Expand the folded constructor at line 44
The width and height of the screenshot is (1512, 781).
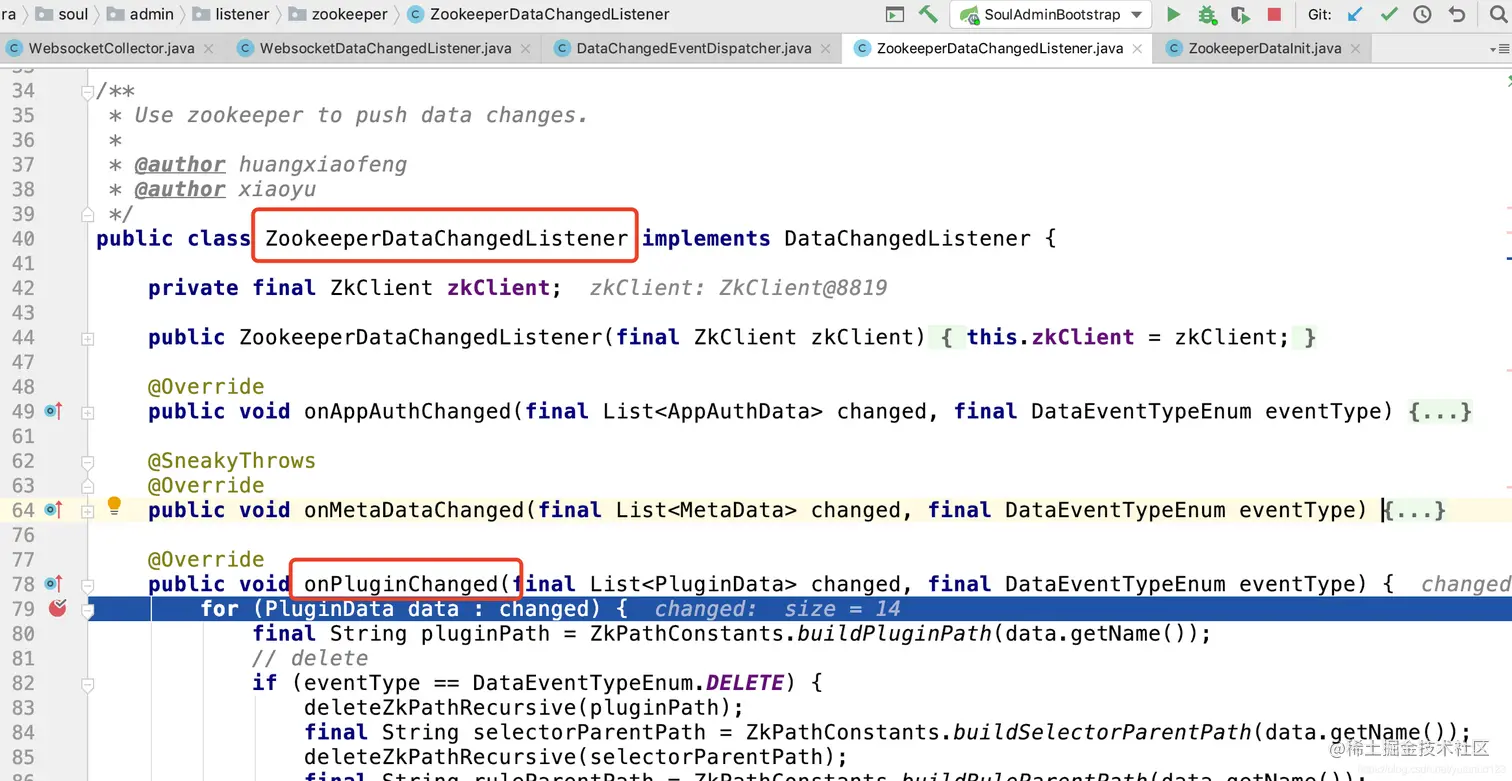coord(87,338)
